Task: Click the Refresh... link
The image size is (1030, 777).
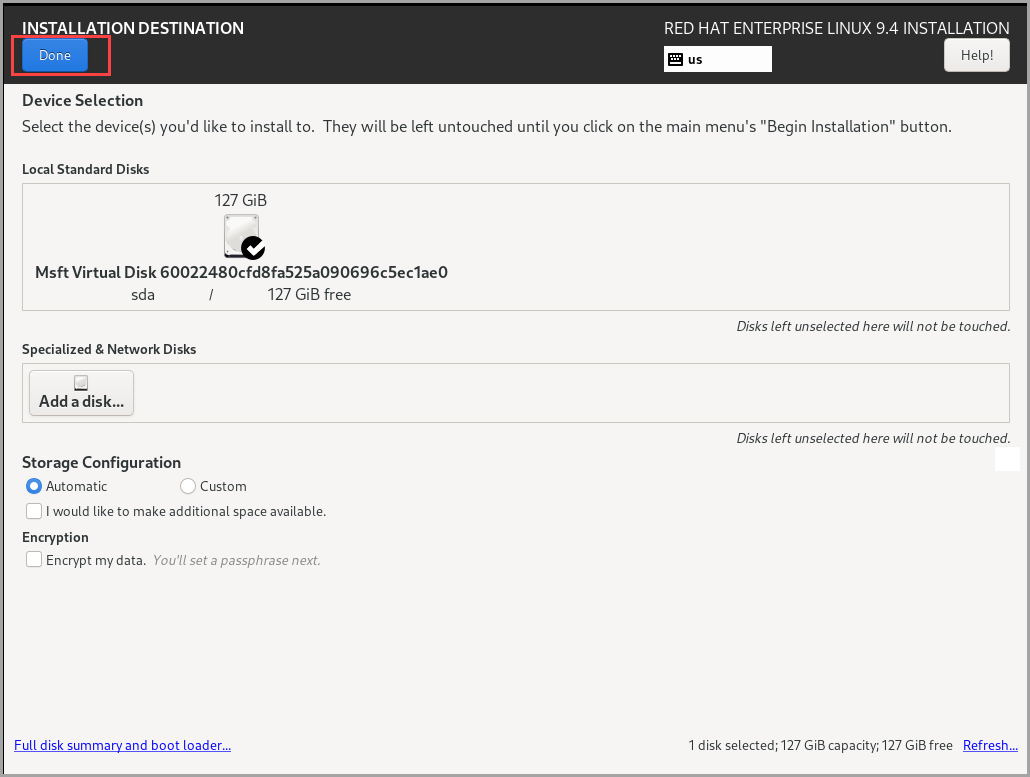Action: (990, 745)
